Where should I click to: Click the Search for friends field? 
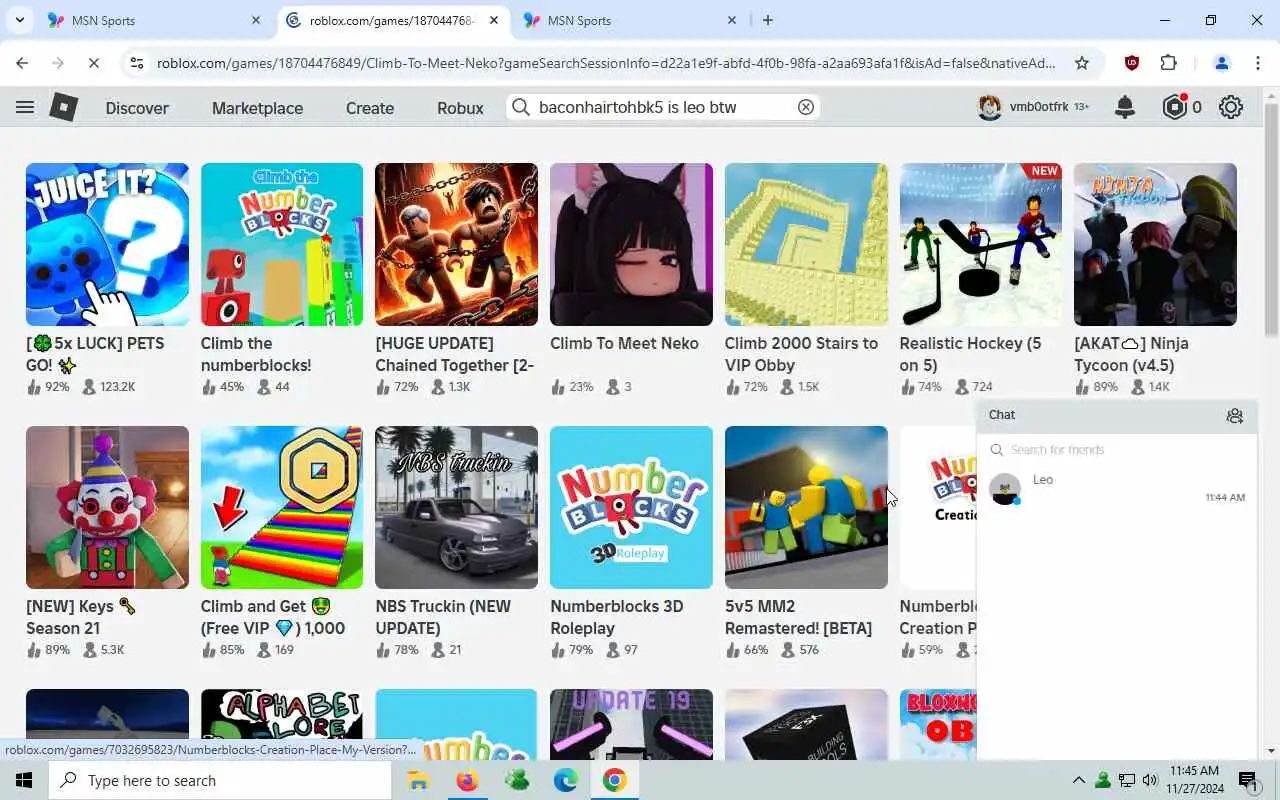tap(1116, 450)
